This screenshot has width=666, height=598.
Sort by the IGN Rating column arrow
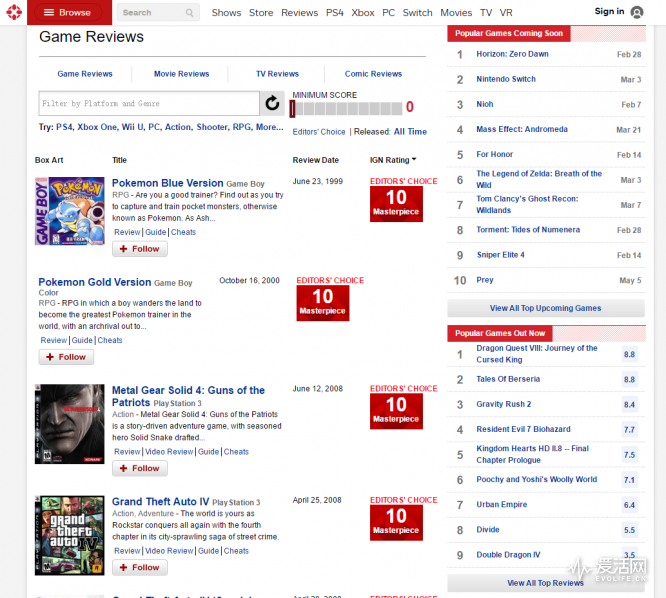tap(414, 159)
